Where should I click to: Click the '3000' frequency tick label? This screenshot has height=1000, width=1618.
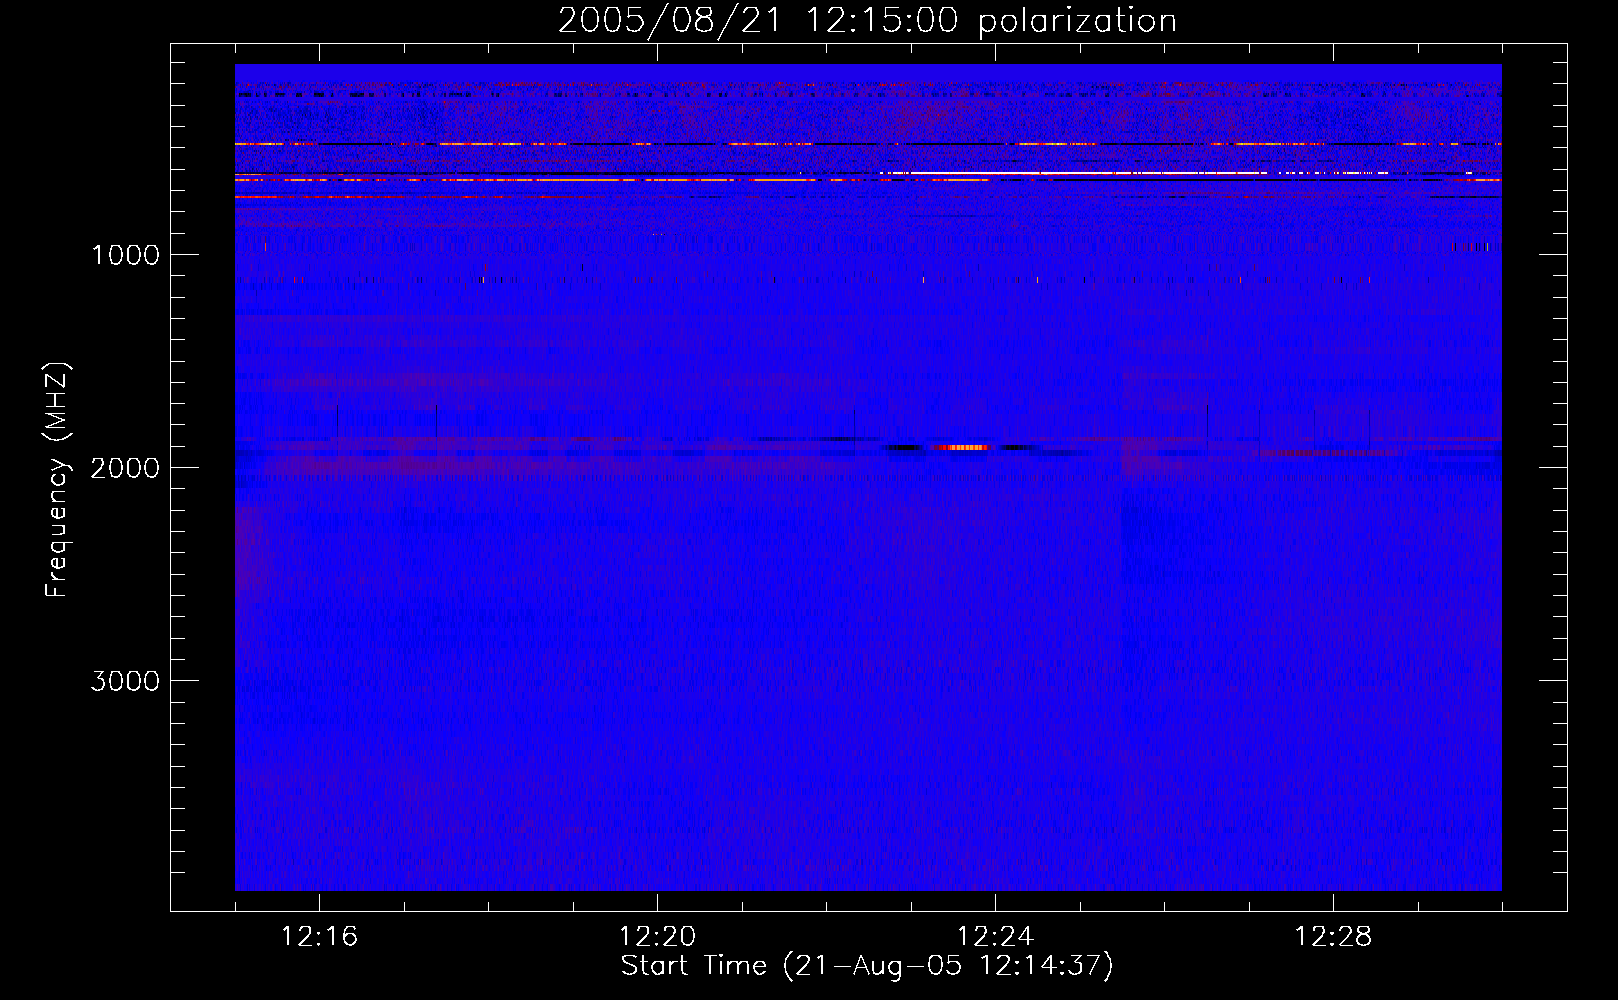pyautogui.click(x=125, y=681)
